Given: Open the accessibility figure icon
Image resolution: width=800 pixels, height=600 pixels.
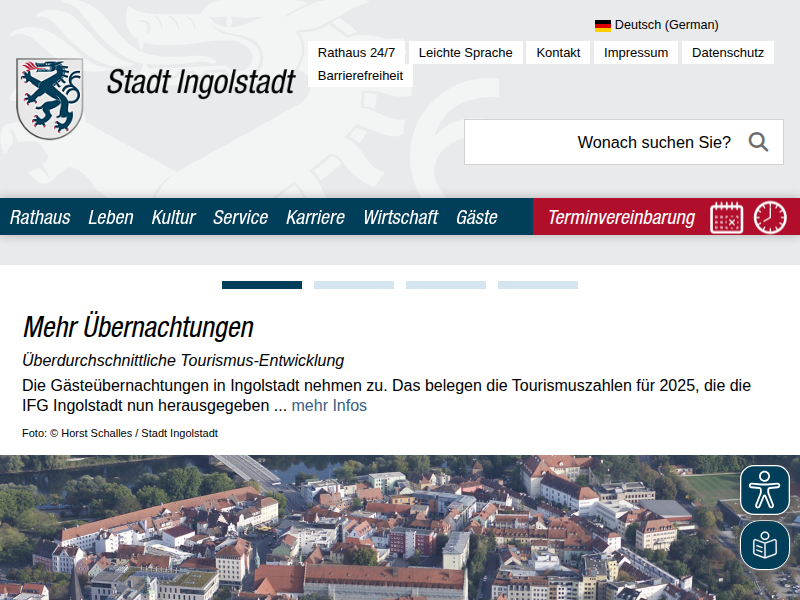Looking at the screenshot, I should click(765, 490).
